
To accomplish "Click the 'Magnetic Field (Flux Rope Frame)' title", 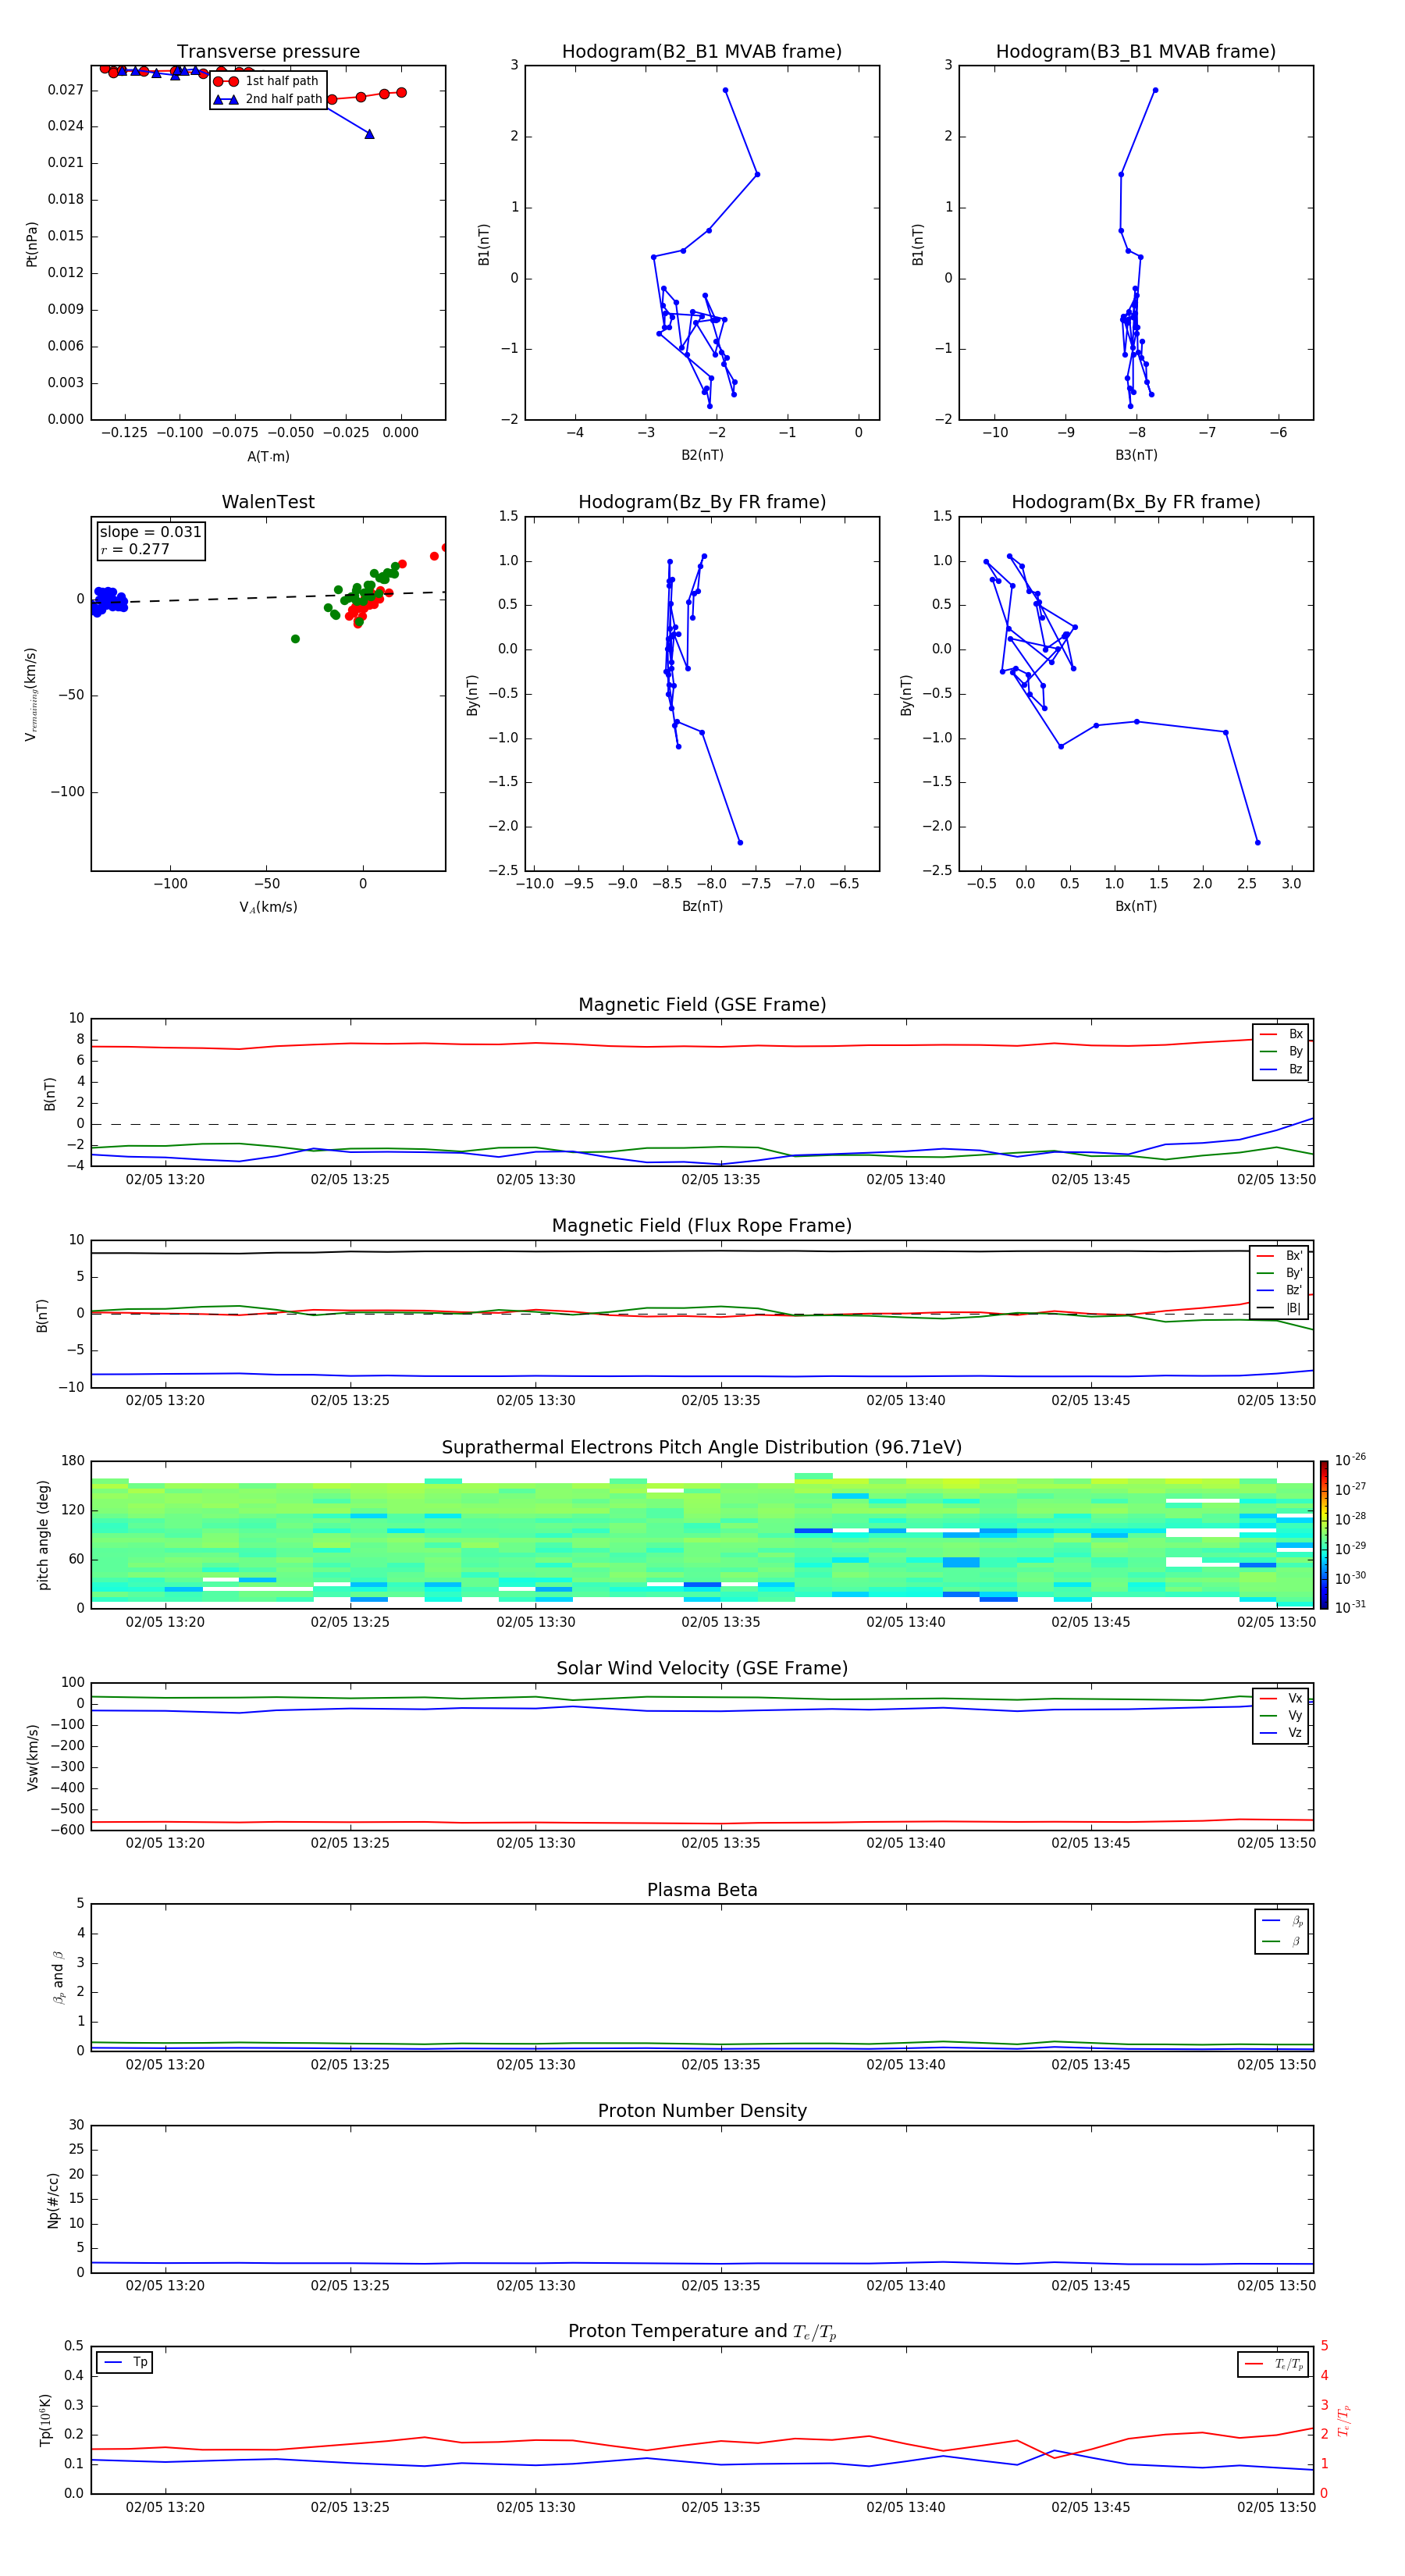I will (x=702, y=1226).
